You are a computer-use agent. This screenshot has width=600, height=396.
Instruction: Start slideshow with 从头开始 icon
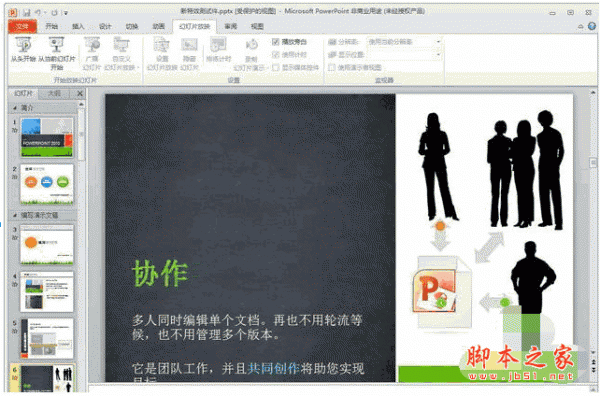[23, 45]
